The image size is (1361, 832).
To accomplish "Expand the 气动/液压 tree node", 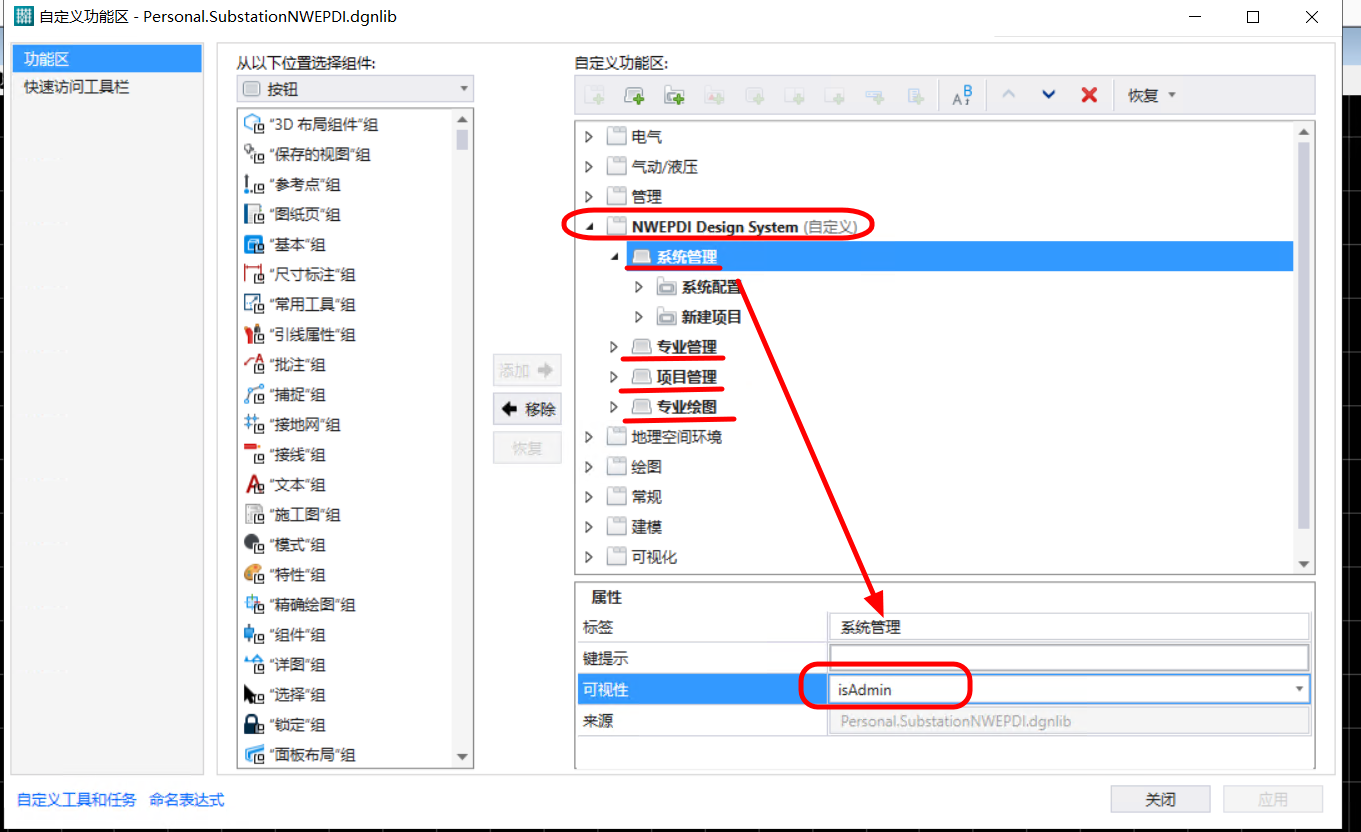I will (589, 167).
